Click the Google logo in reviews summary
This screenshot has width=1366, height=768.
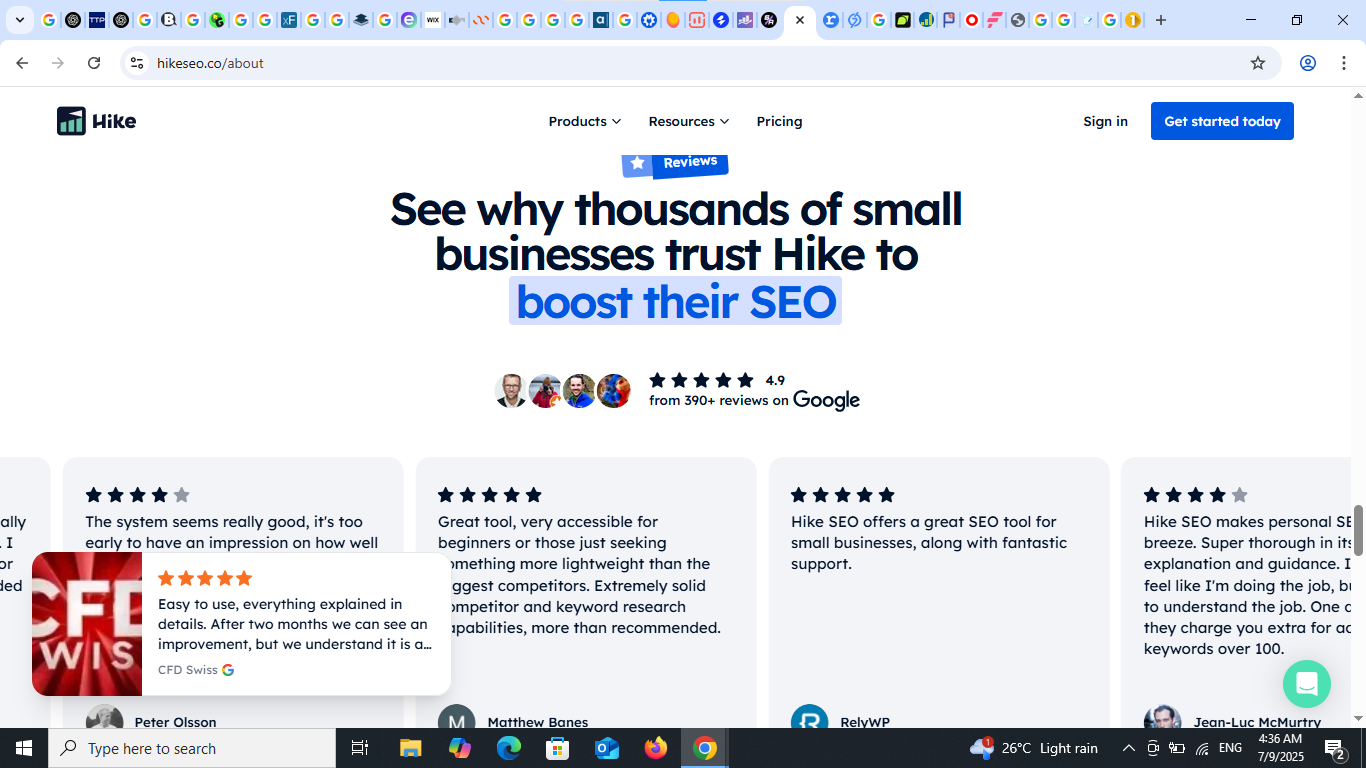pyautogui.click(x=826, y=401)
